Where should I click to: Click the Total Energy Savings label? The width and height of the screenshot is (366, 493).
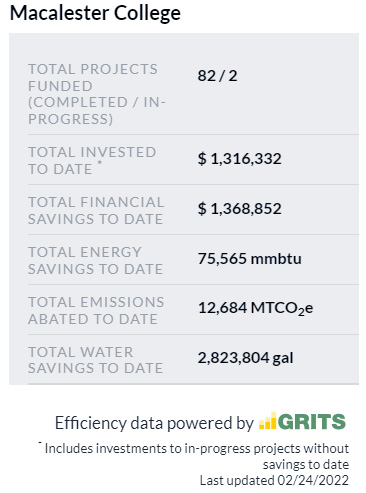coord(95,260)
